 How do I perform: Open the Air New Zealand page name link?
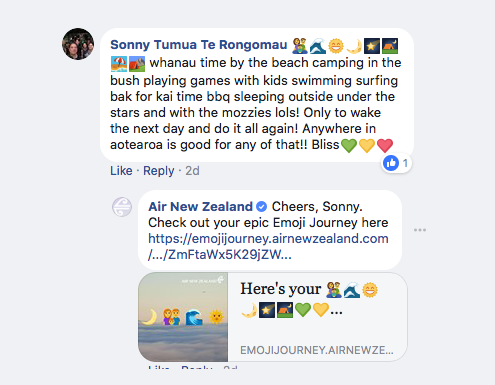click(x=200, y=207)
